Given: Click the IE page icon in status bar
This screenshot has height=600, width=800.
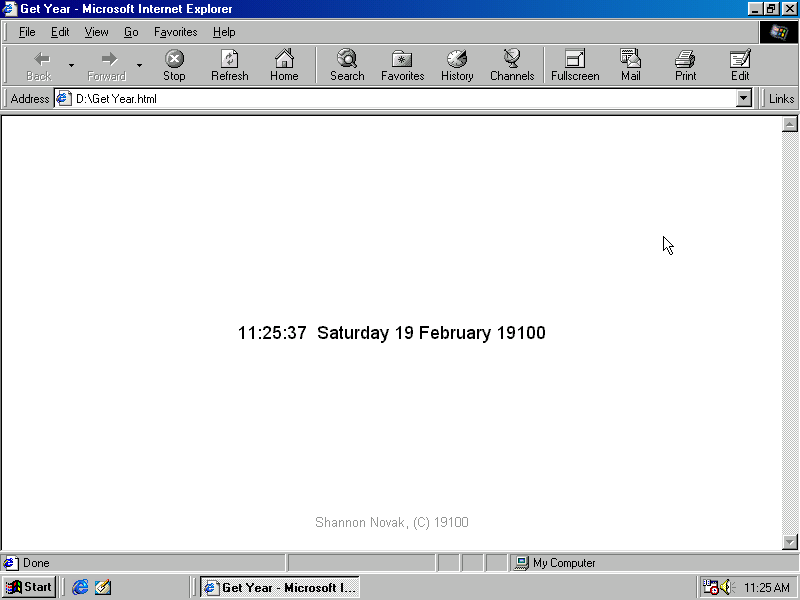Looking at the screenshot, I should (10, 563).
